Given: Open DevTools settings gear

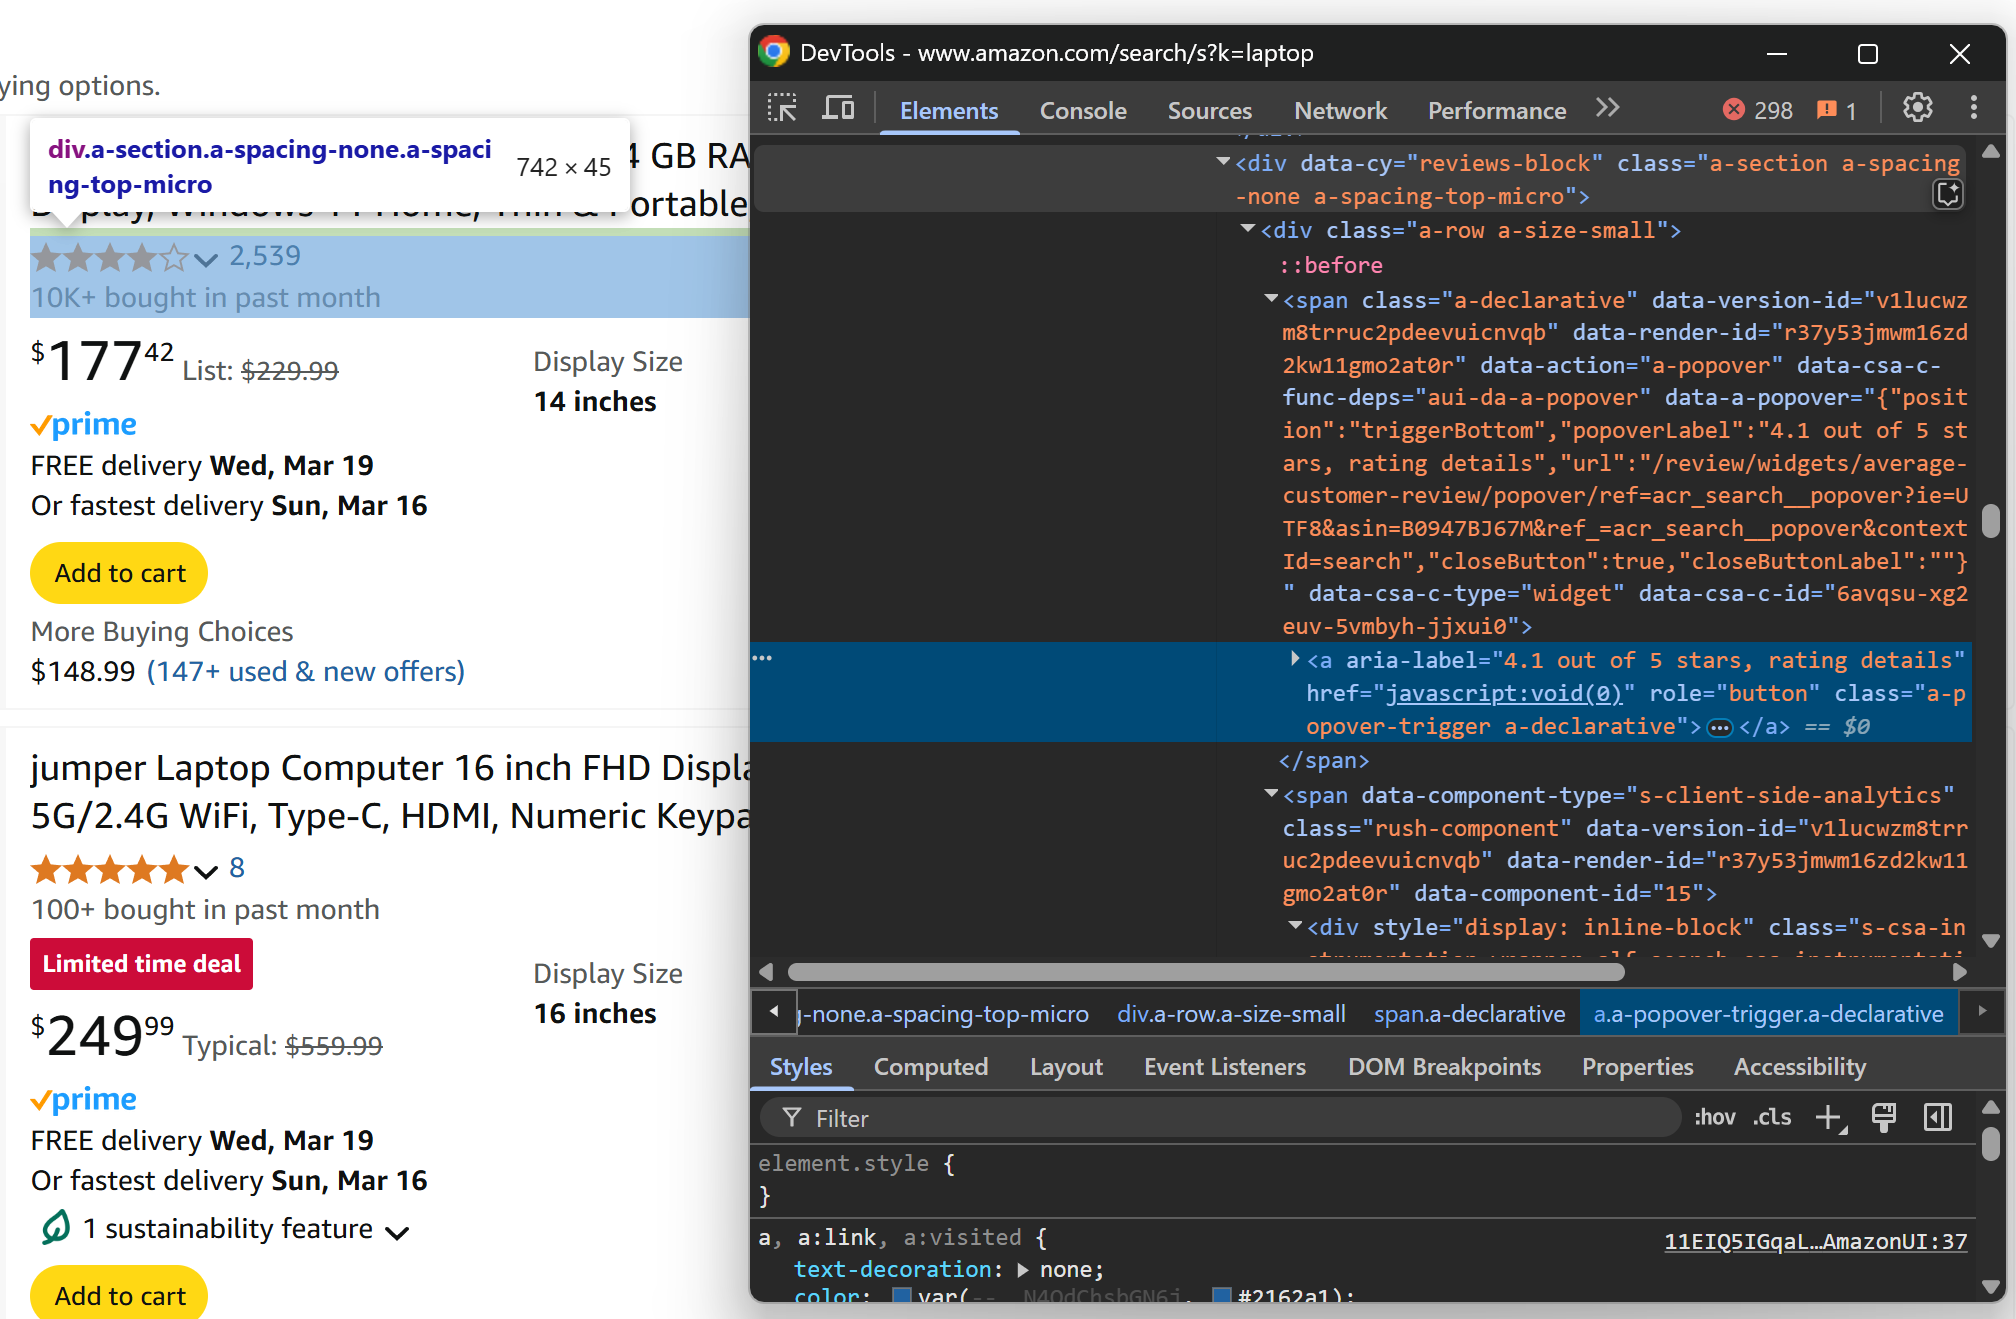Looking at the screenshot, I should coord(1917,108).
